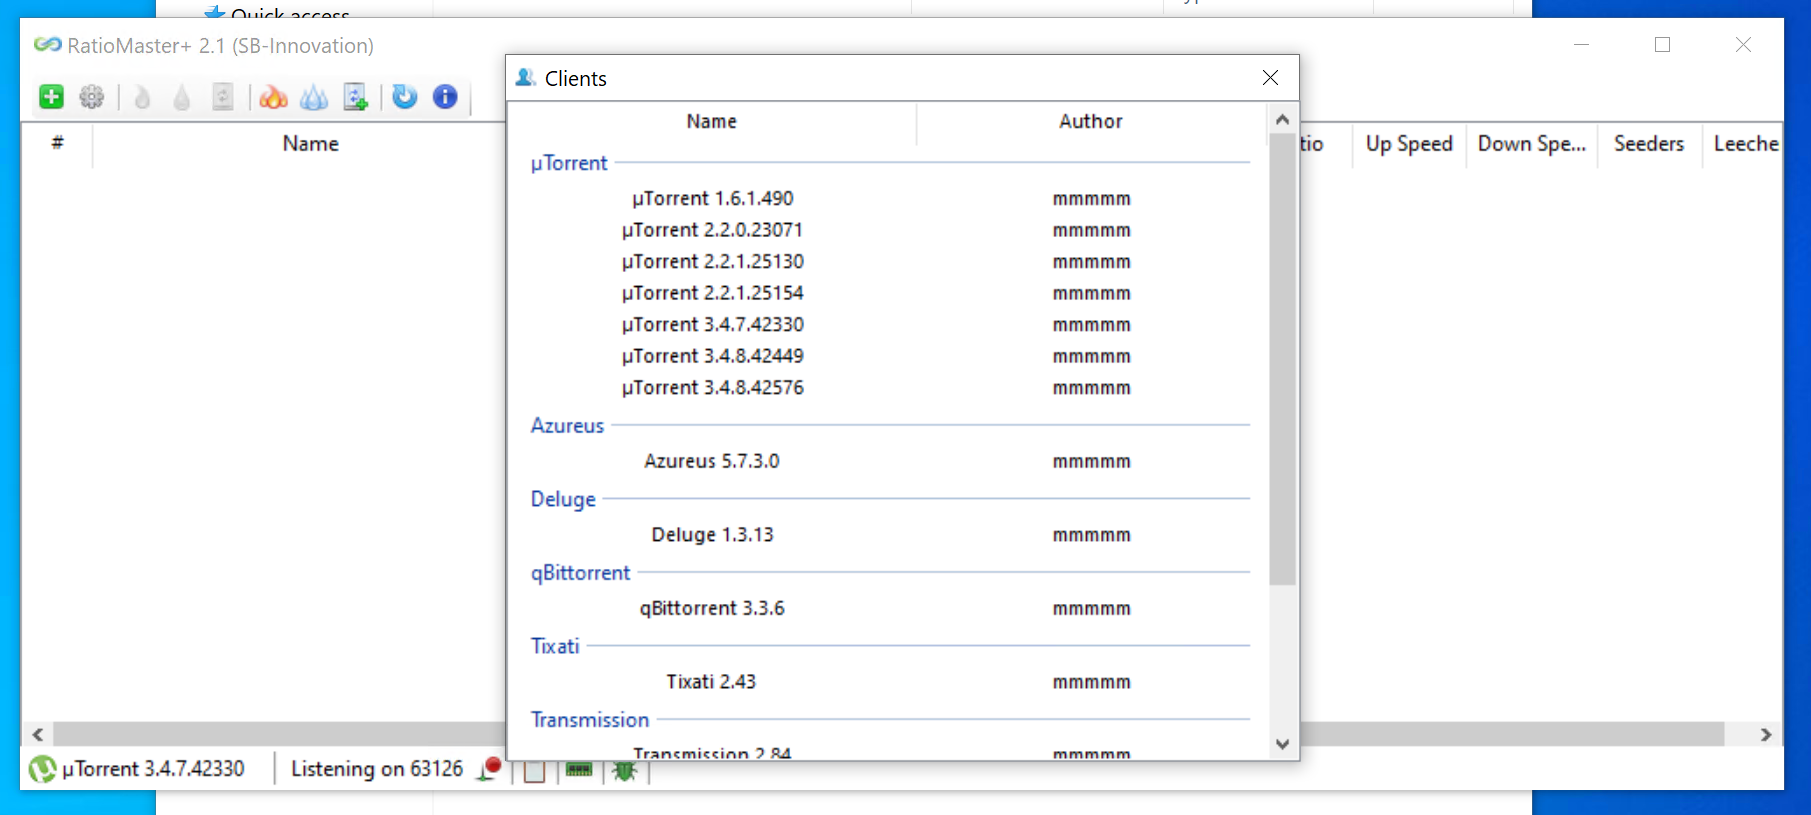Click the # column header in main window

(x=57, y=144)
